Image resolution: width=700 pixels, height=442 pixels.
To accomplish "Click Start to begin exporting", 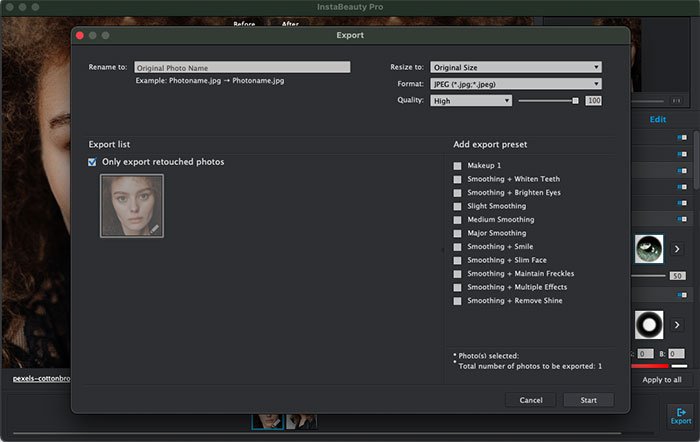I will pos(588,400).
